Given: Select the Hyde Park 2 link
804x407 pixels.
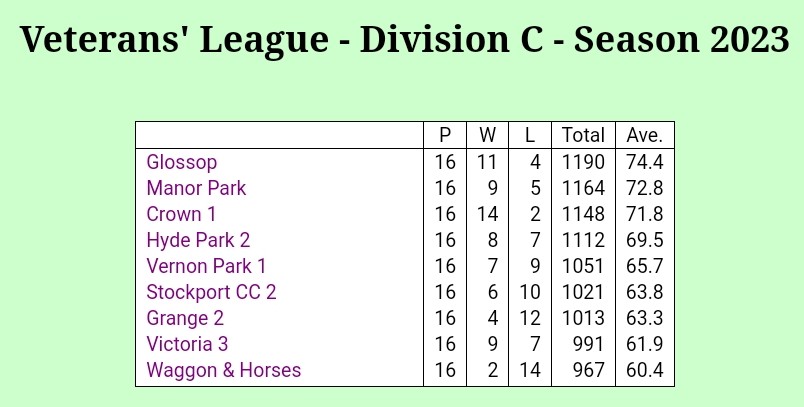Looking at the screenshot, I should (x=198, y=240).
